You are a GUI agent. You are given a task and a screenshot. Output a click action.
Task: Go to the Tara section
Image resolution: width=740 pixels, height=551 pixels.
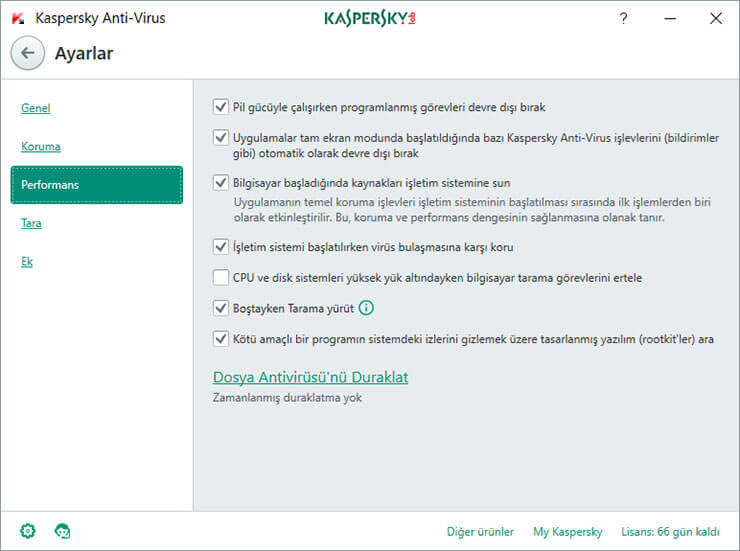(31, 223)
